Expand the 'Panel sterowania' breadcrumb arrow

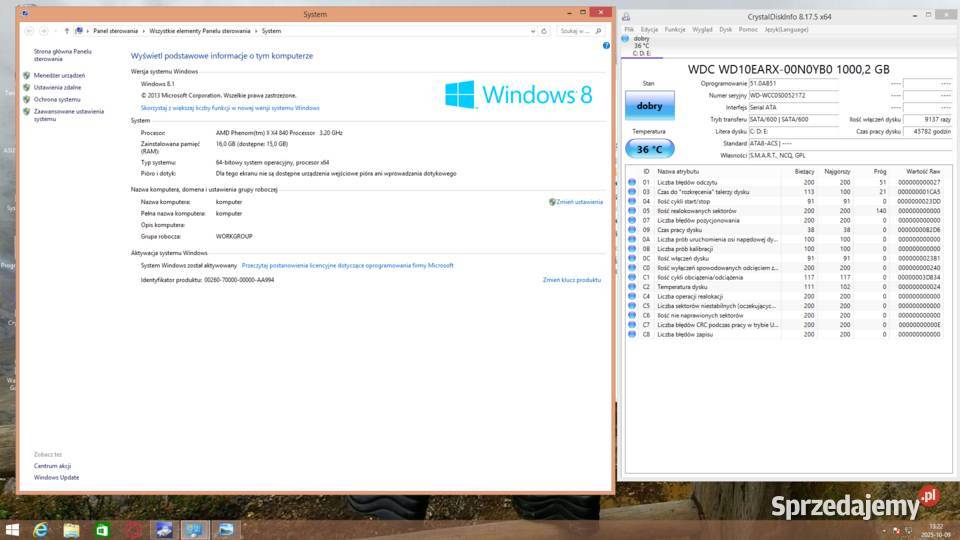[x=144, y=31]
